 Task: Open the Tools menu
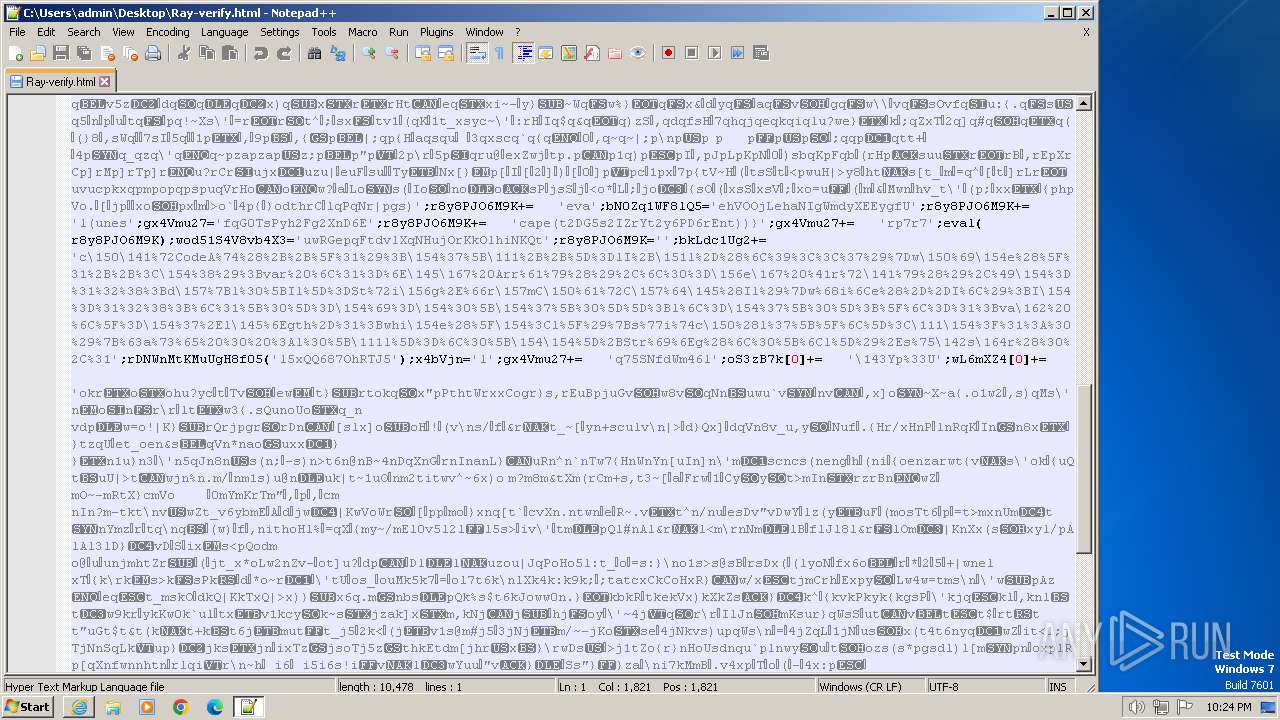(x=324, y=32)
